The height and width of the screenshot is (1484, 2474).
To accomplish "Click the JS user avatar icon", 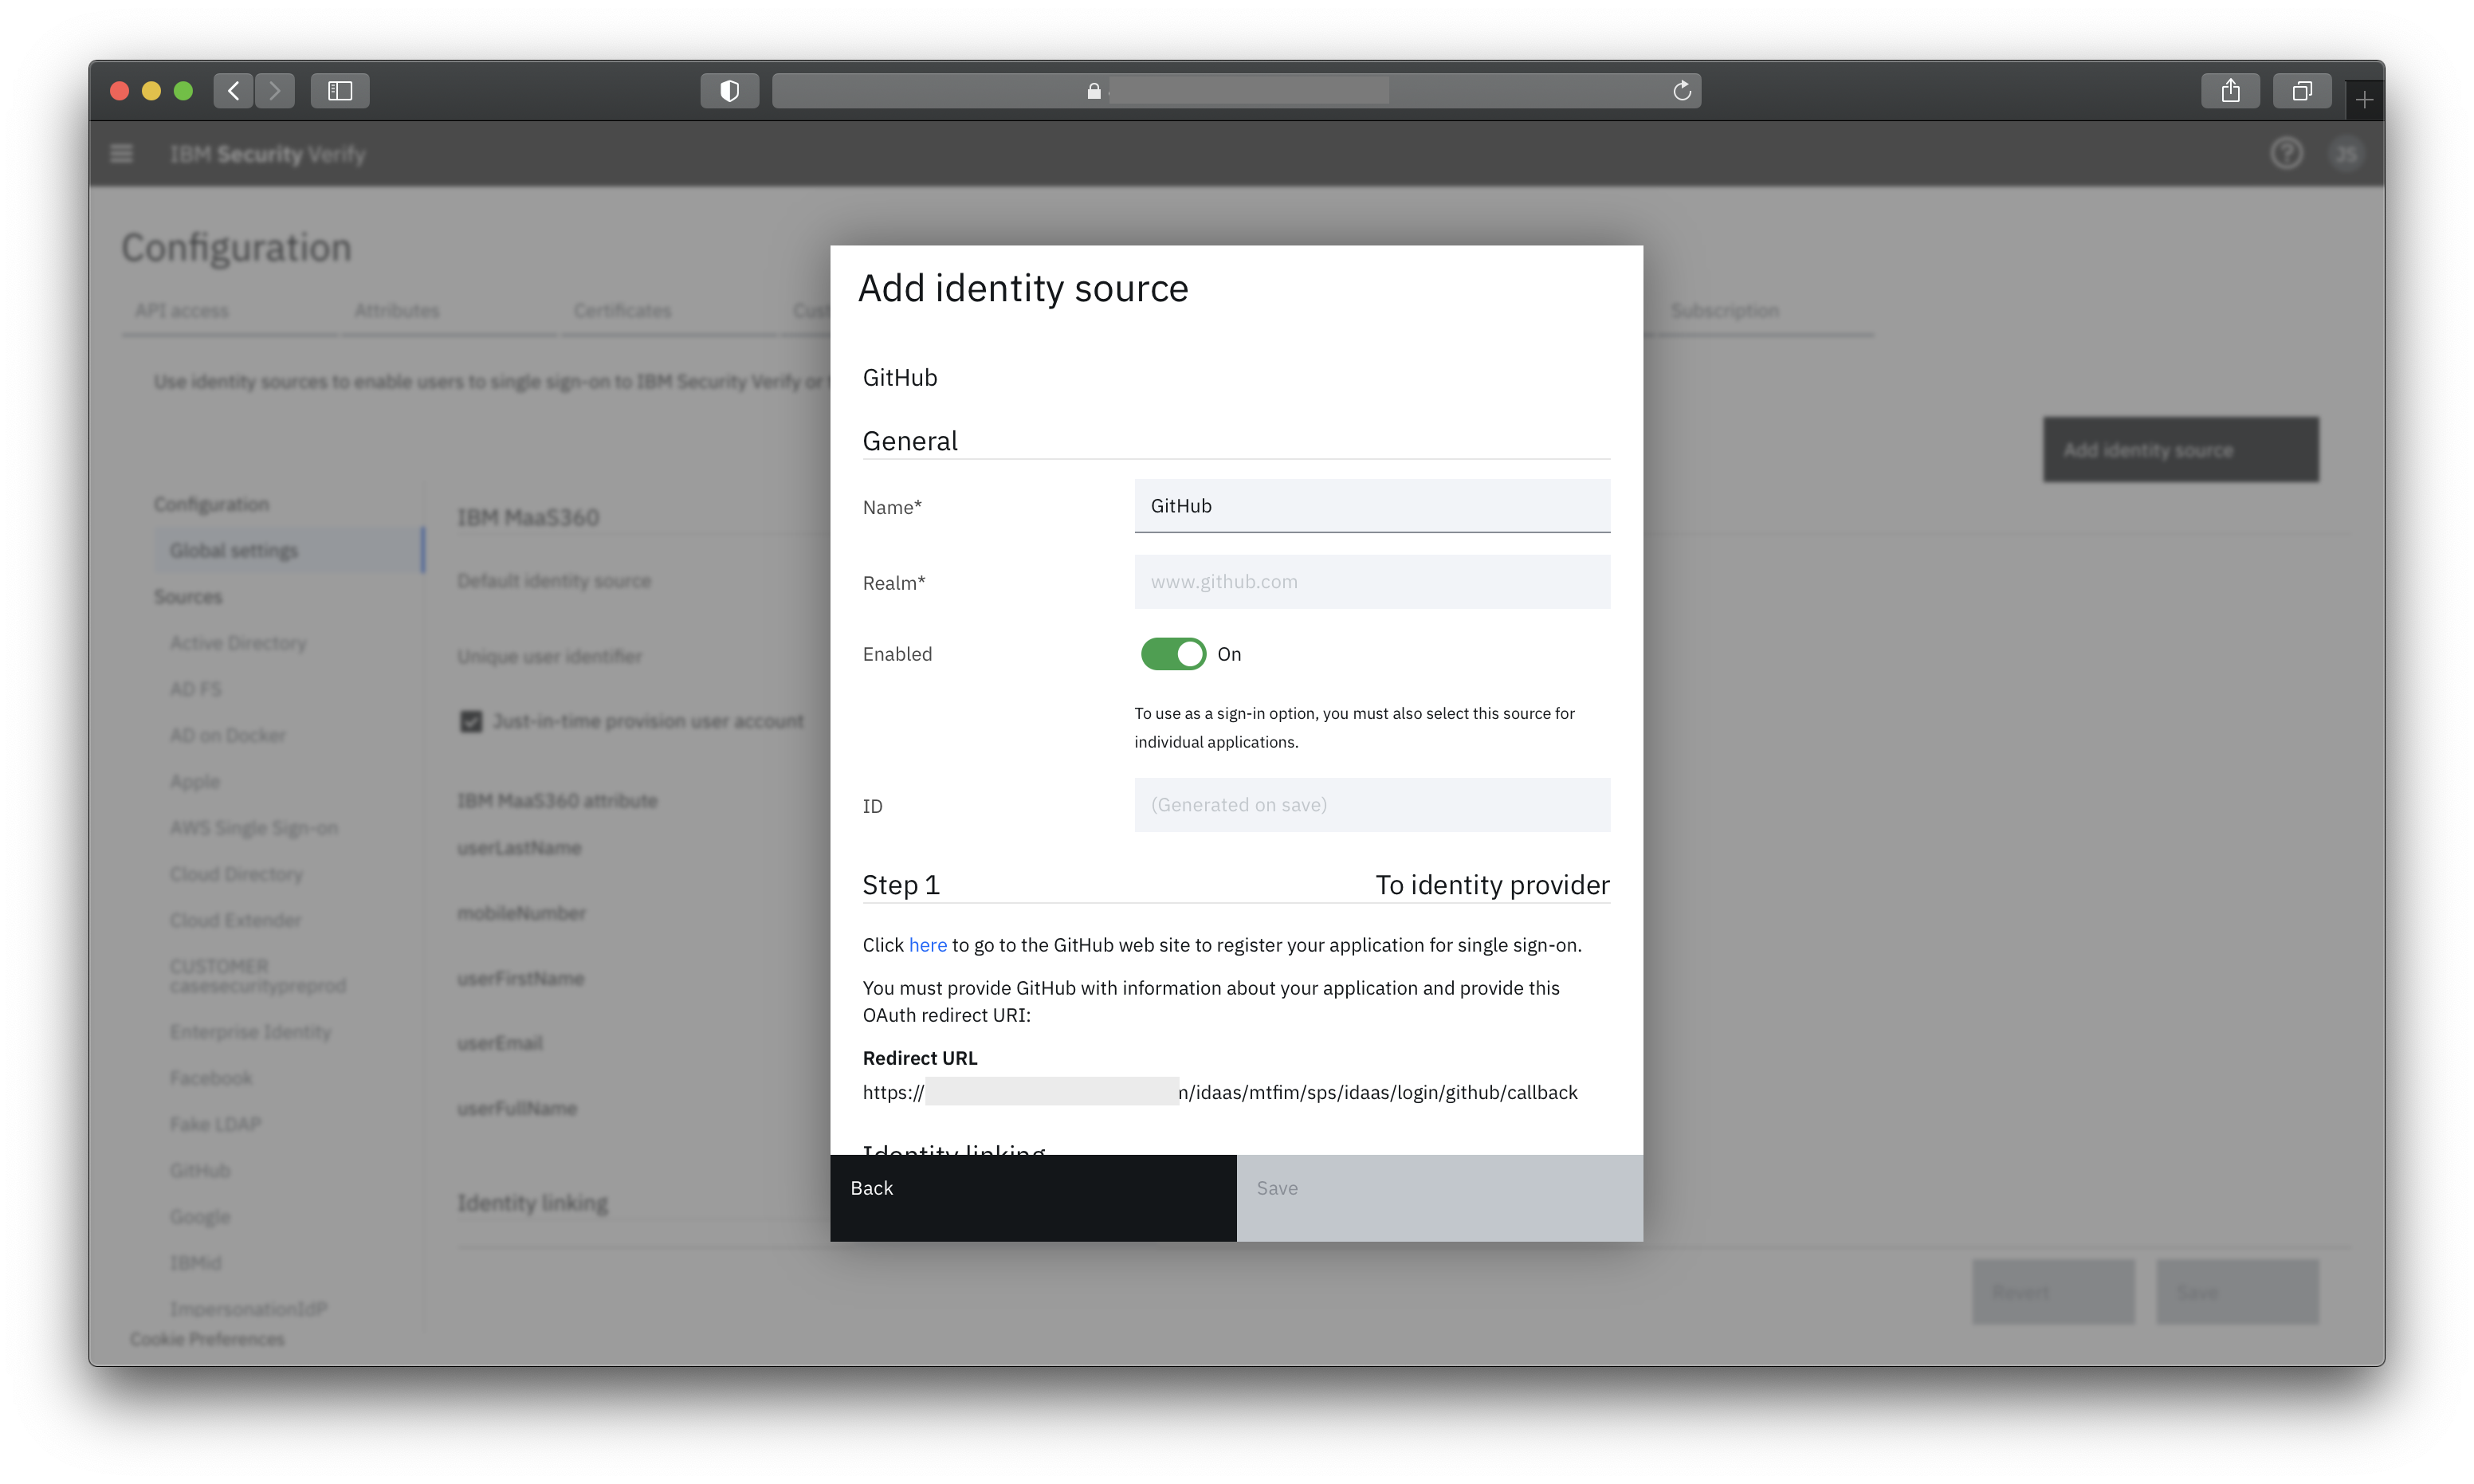I will pos(2346,154).
